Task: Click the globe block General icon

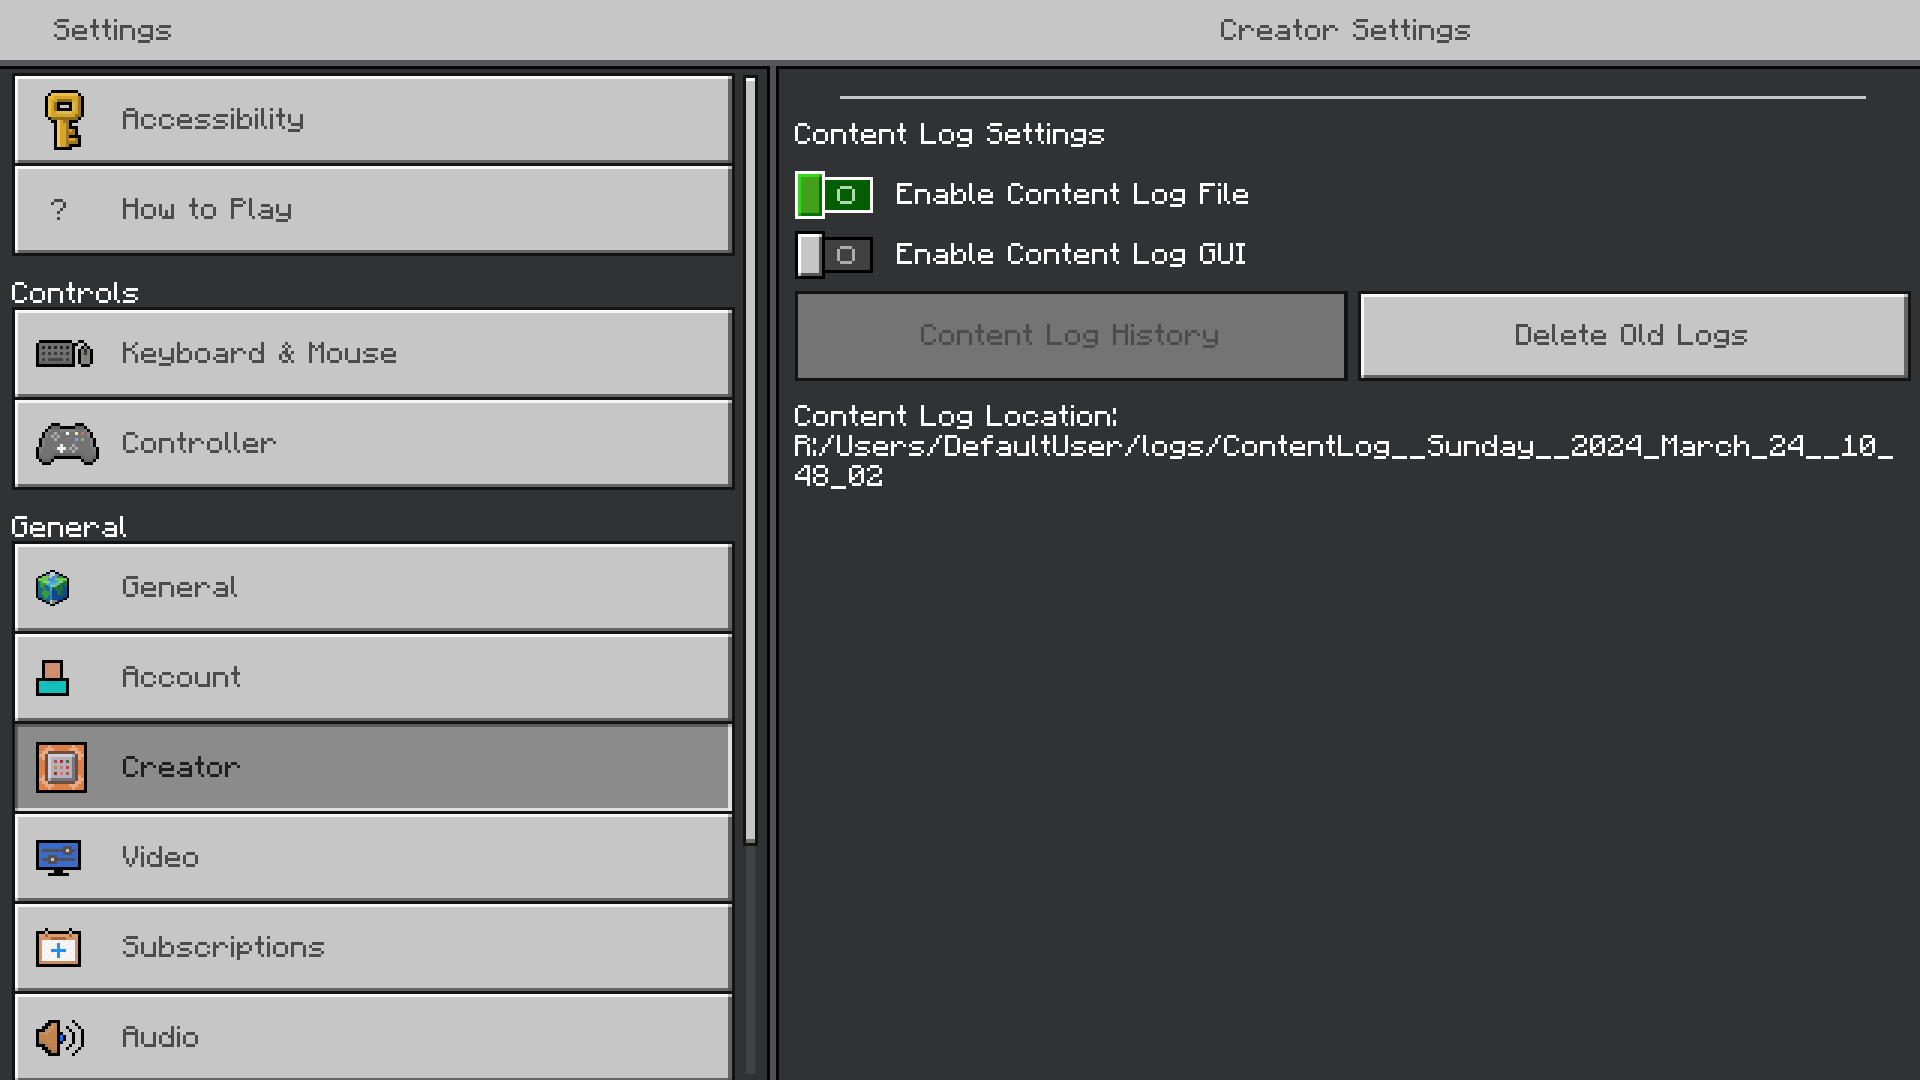Action: (x=53, y=588)
